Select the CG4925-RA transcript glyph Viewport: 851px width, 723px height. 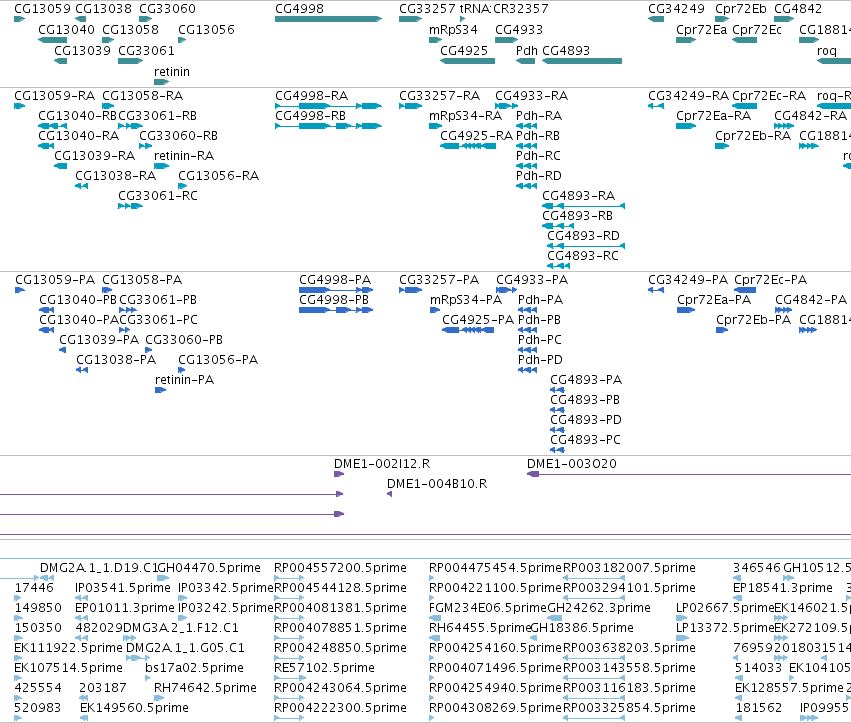[467, 146]
